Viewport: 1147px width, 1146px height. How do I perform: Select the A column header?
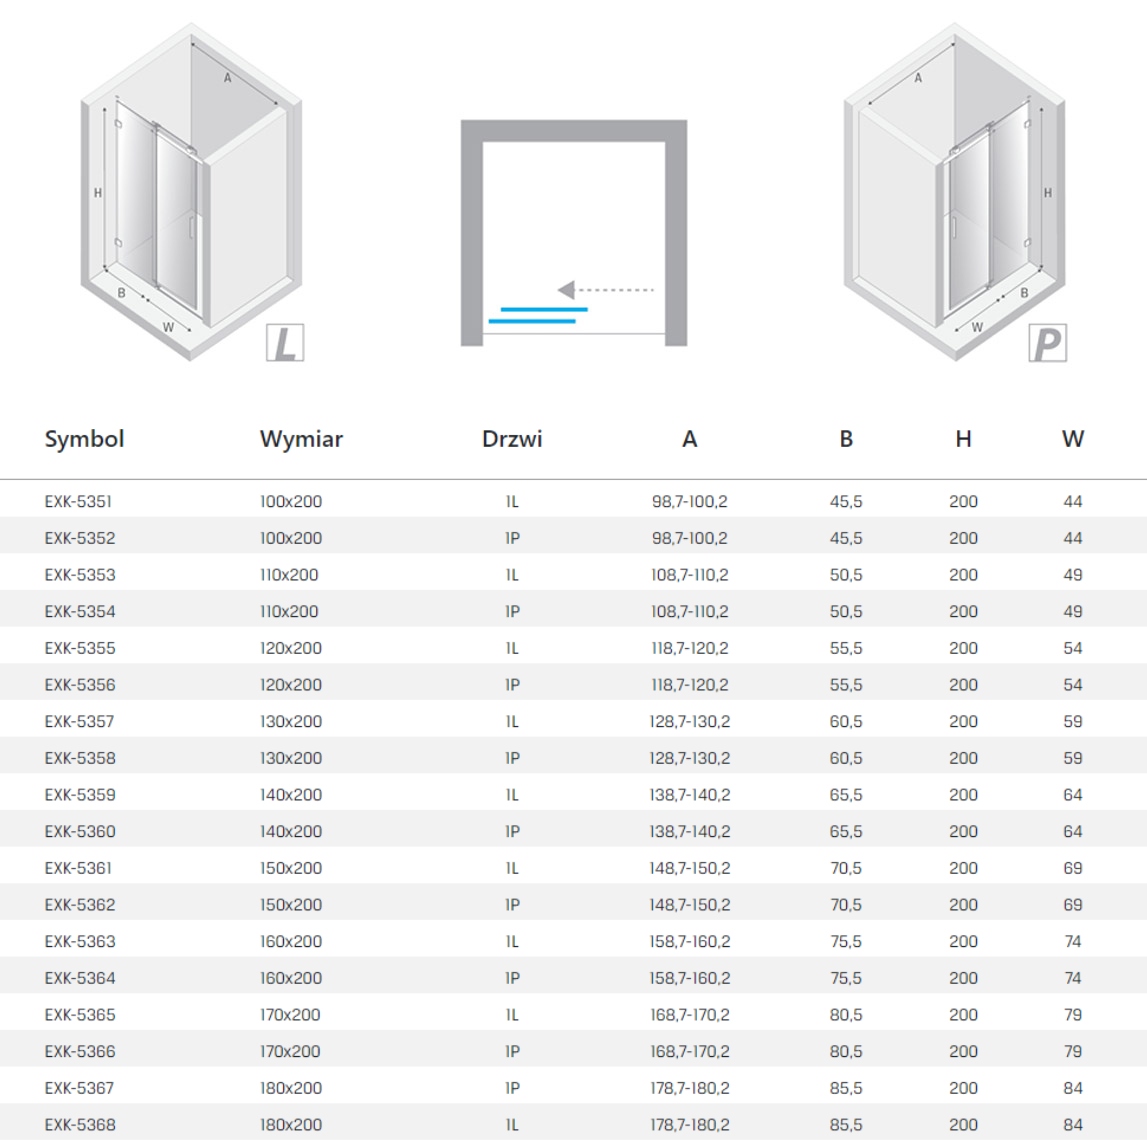689,439
